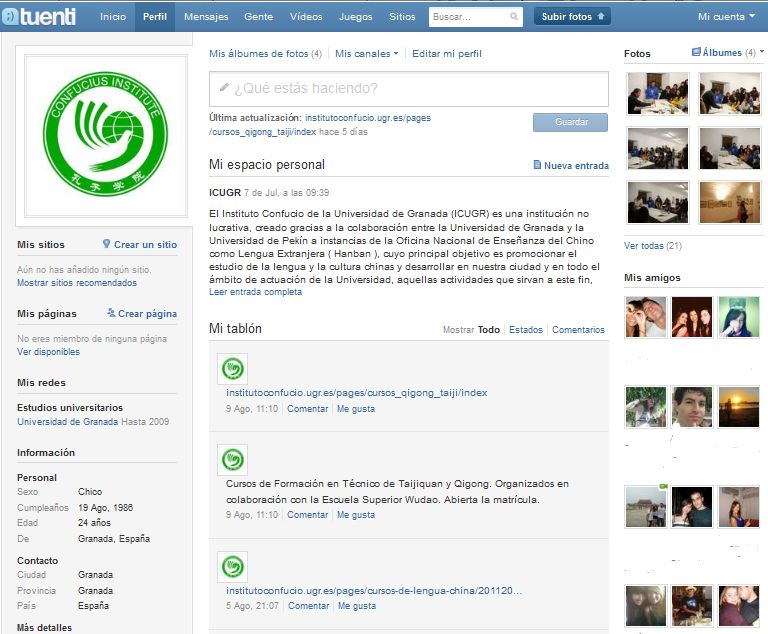The width and height of the screenshot is (768, 634).
Task: Click the Crear un sitio pin icon
Action: point(106,244)
